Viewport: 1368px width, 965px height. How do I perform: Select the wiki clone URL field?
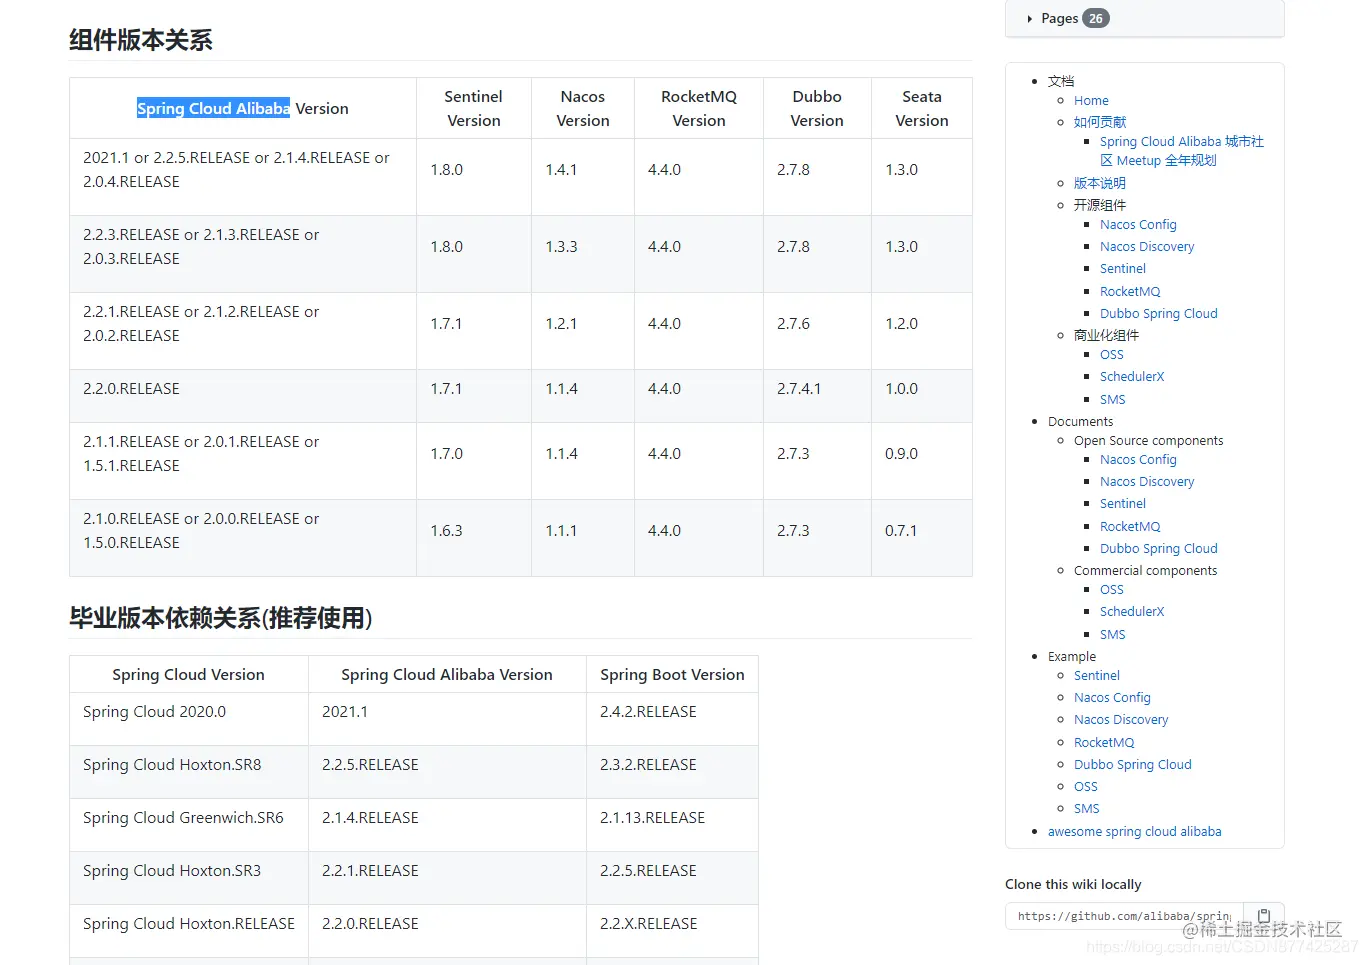point(1124,916)
